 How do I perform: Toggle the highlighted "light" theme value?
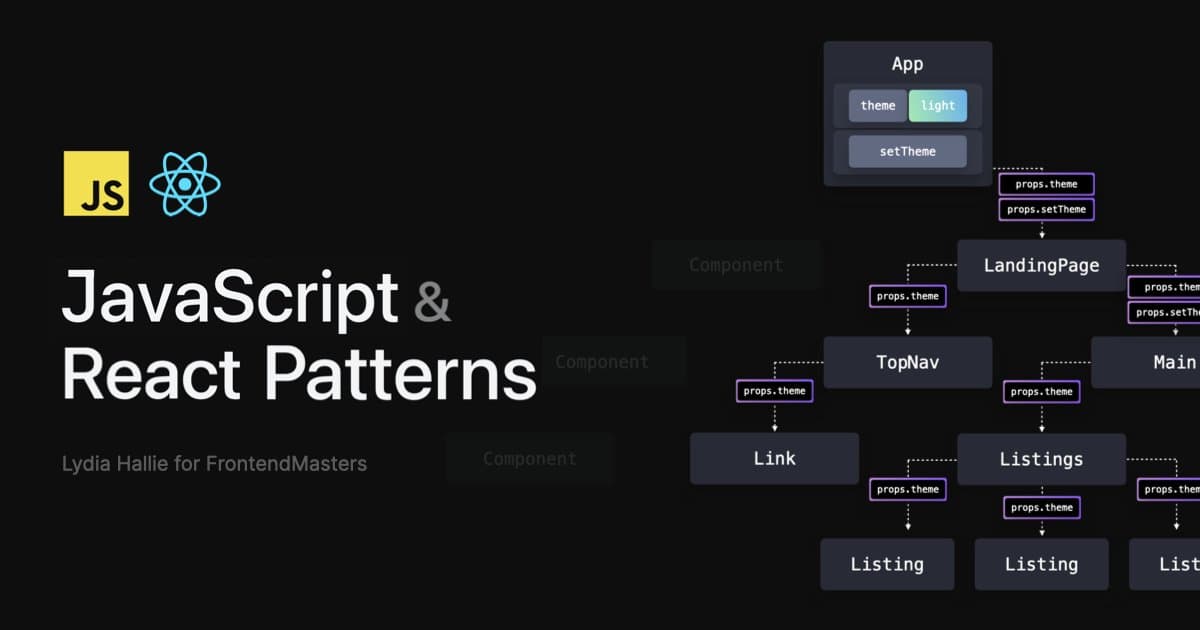coord(937,105)
